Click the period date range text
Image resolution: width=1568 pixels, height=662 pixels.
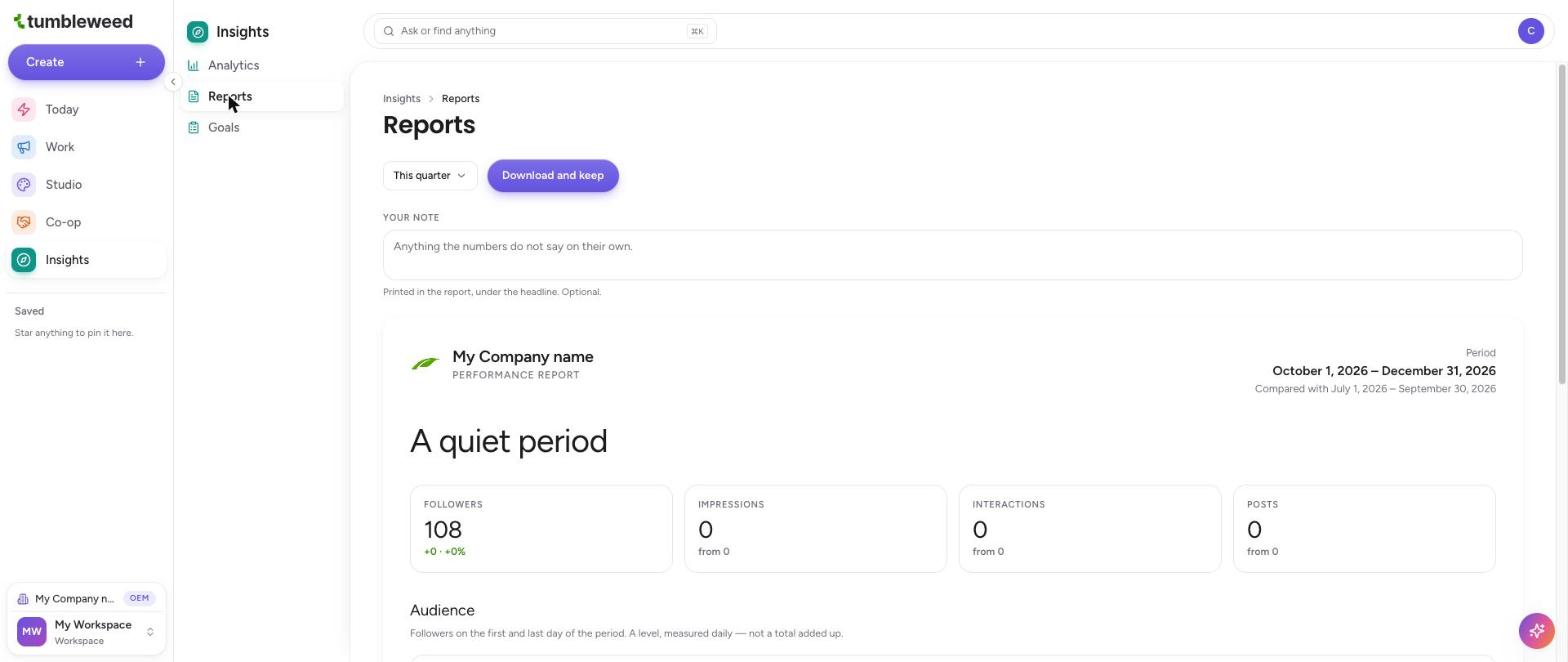click(1384, 371)
